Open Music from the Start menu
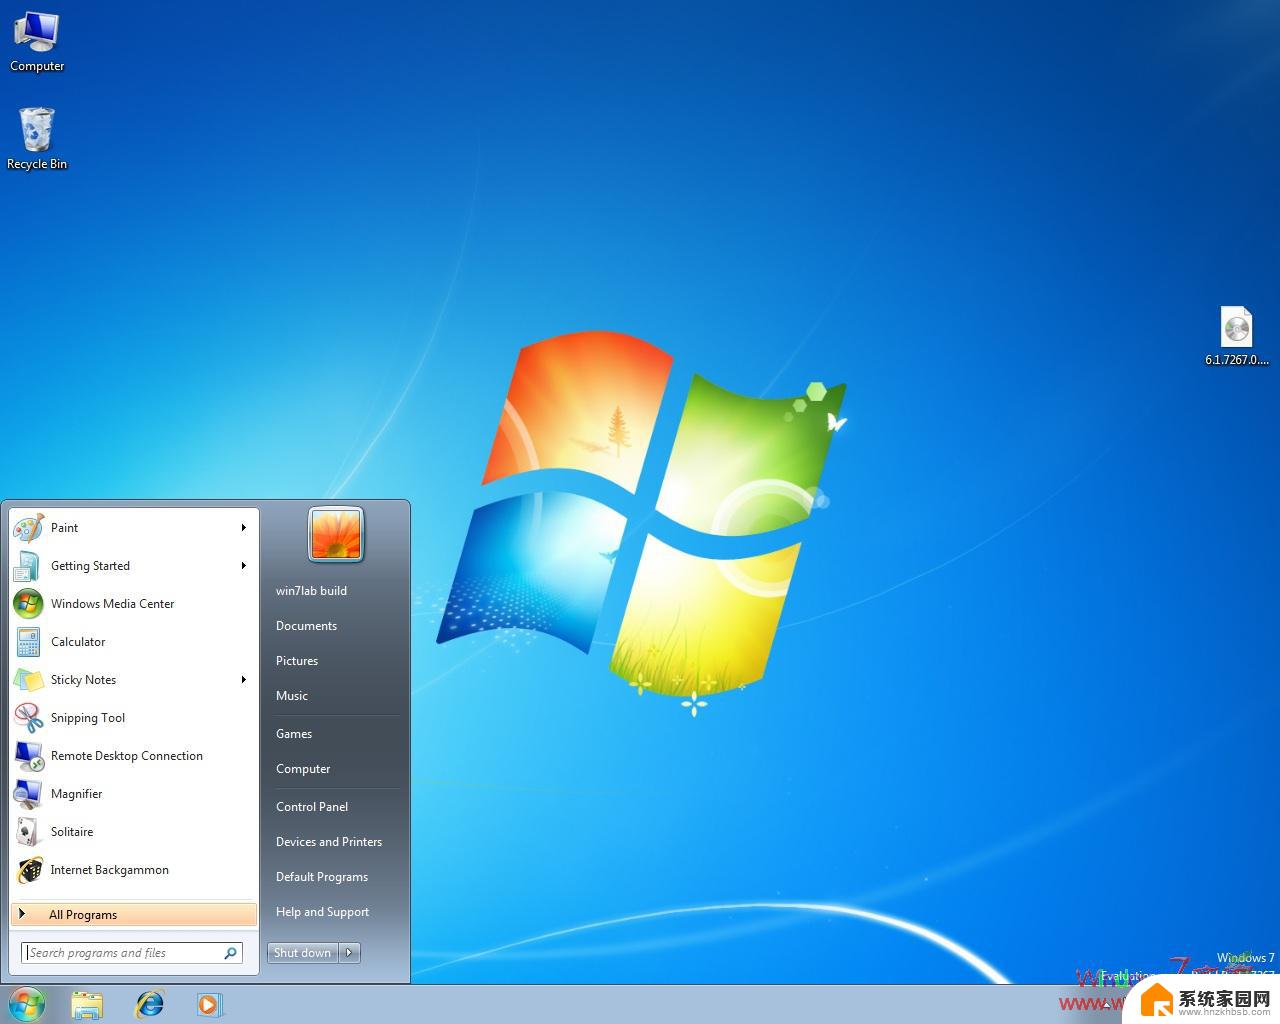 (x=292, y=696)
